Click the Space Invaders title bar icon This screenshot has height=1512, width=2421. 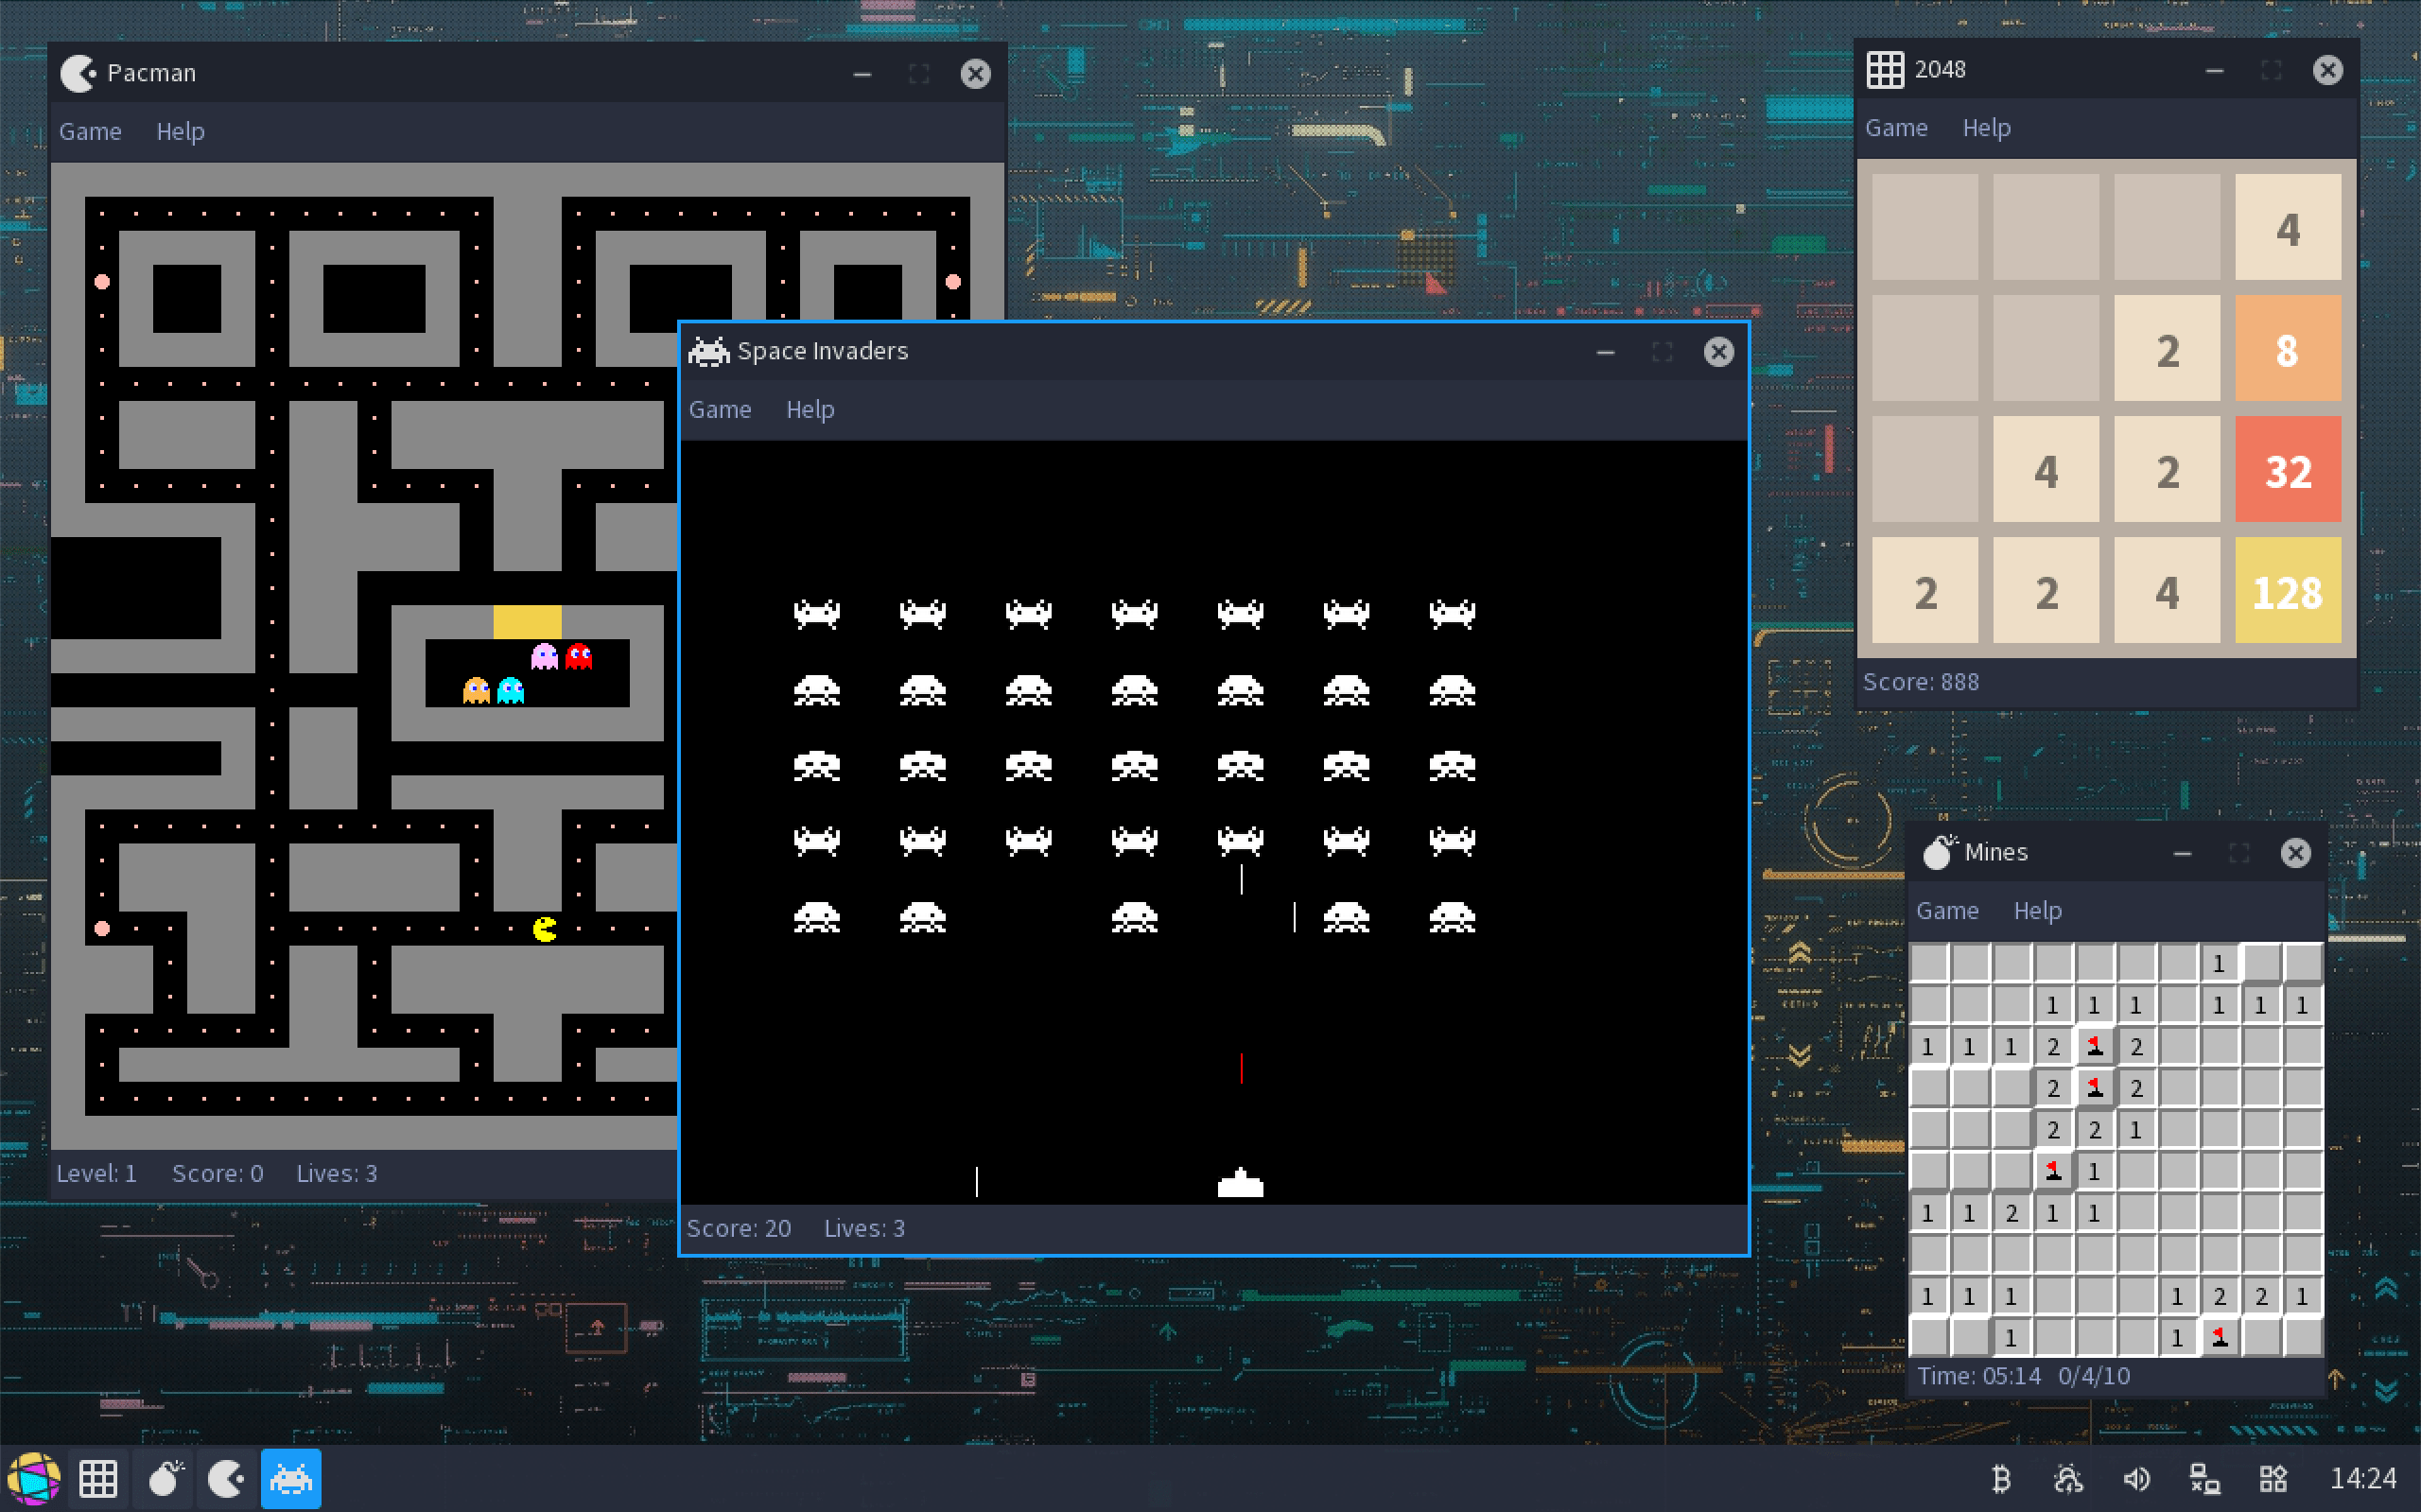709,351
